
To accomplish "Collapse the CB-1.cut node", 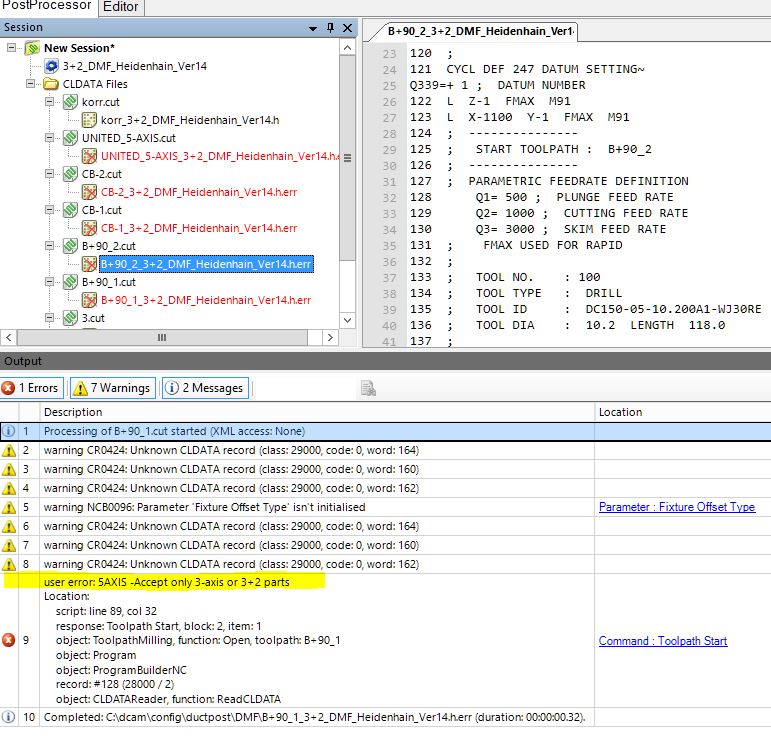I will click(49, 209).
